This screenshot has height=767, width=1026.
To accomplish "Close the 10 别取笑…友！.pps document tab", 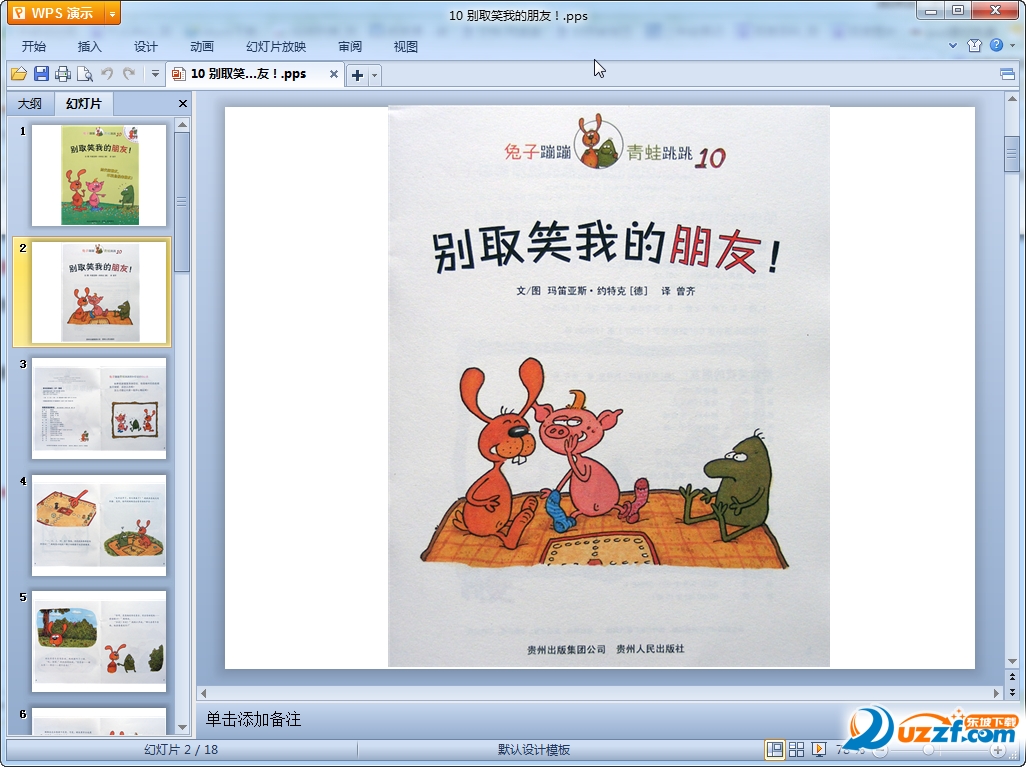I will pyautogui.click(x=334, y=74).
